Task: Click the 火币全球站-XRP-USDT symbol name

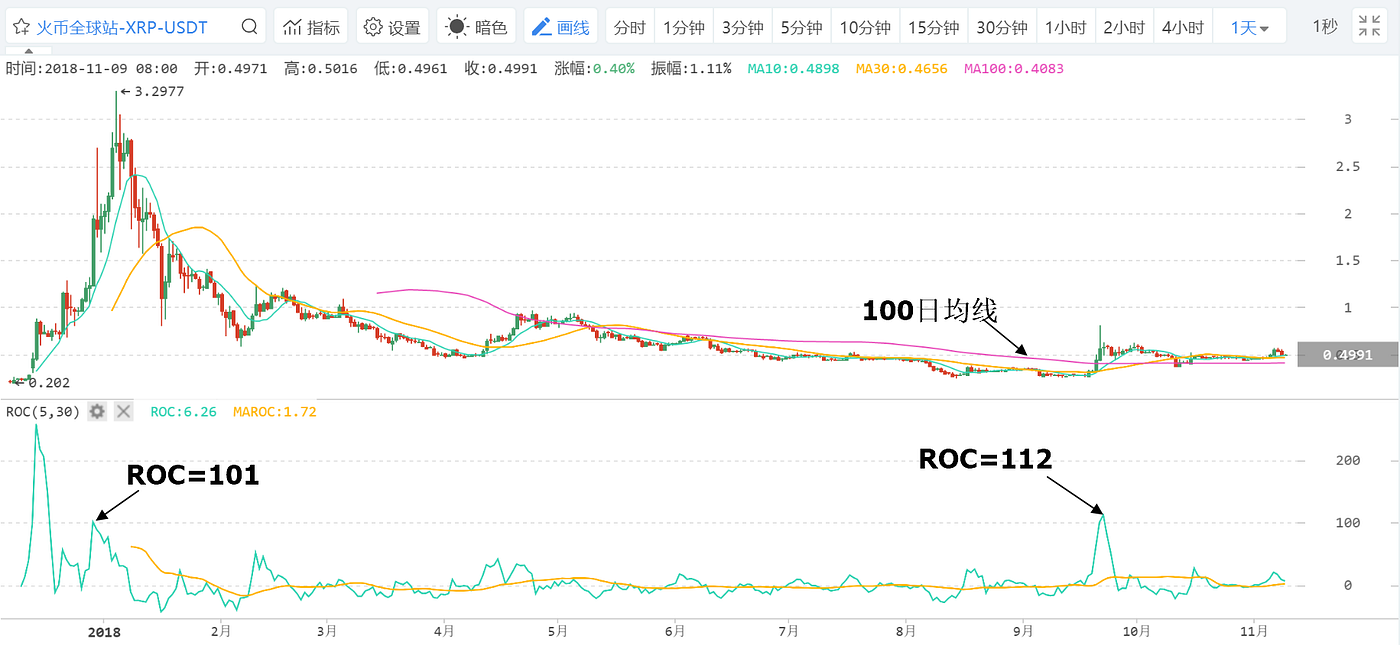Action: [122, 27]
